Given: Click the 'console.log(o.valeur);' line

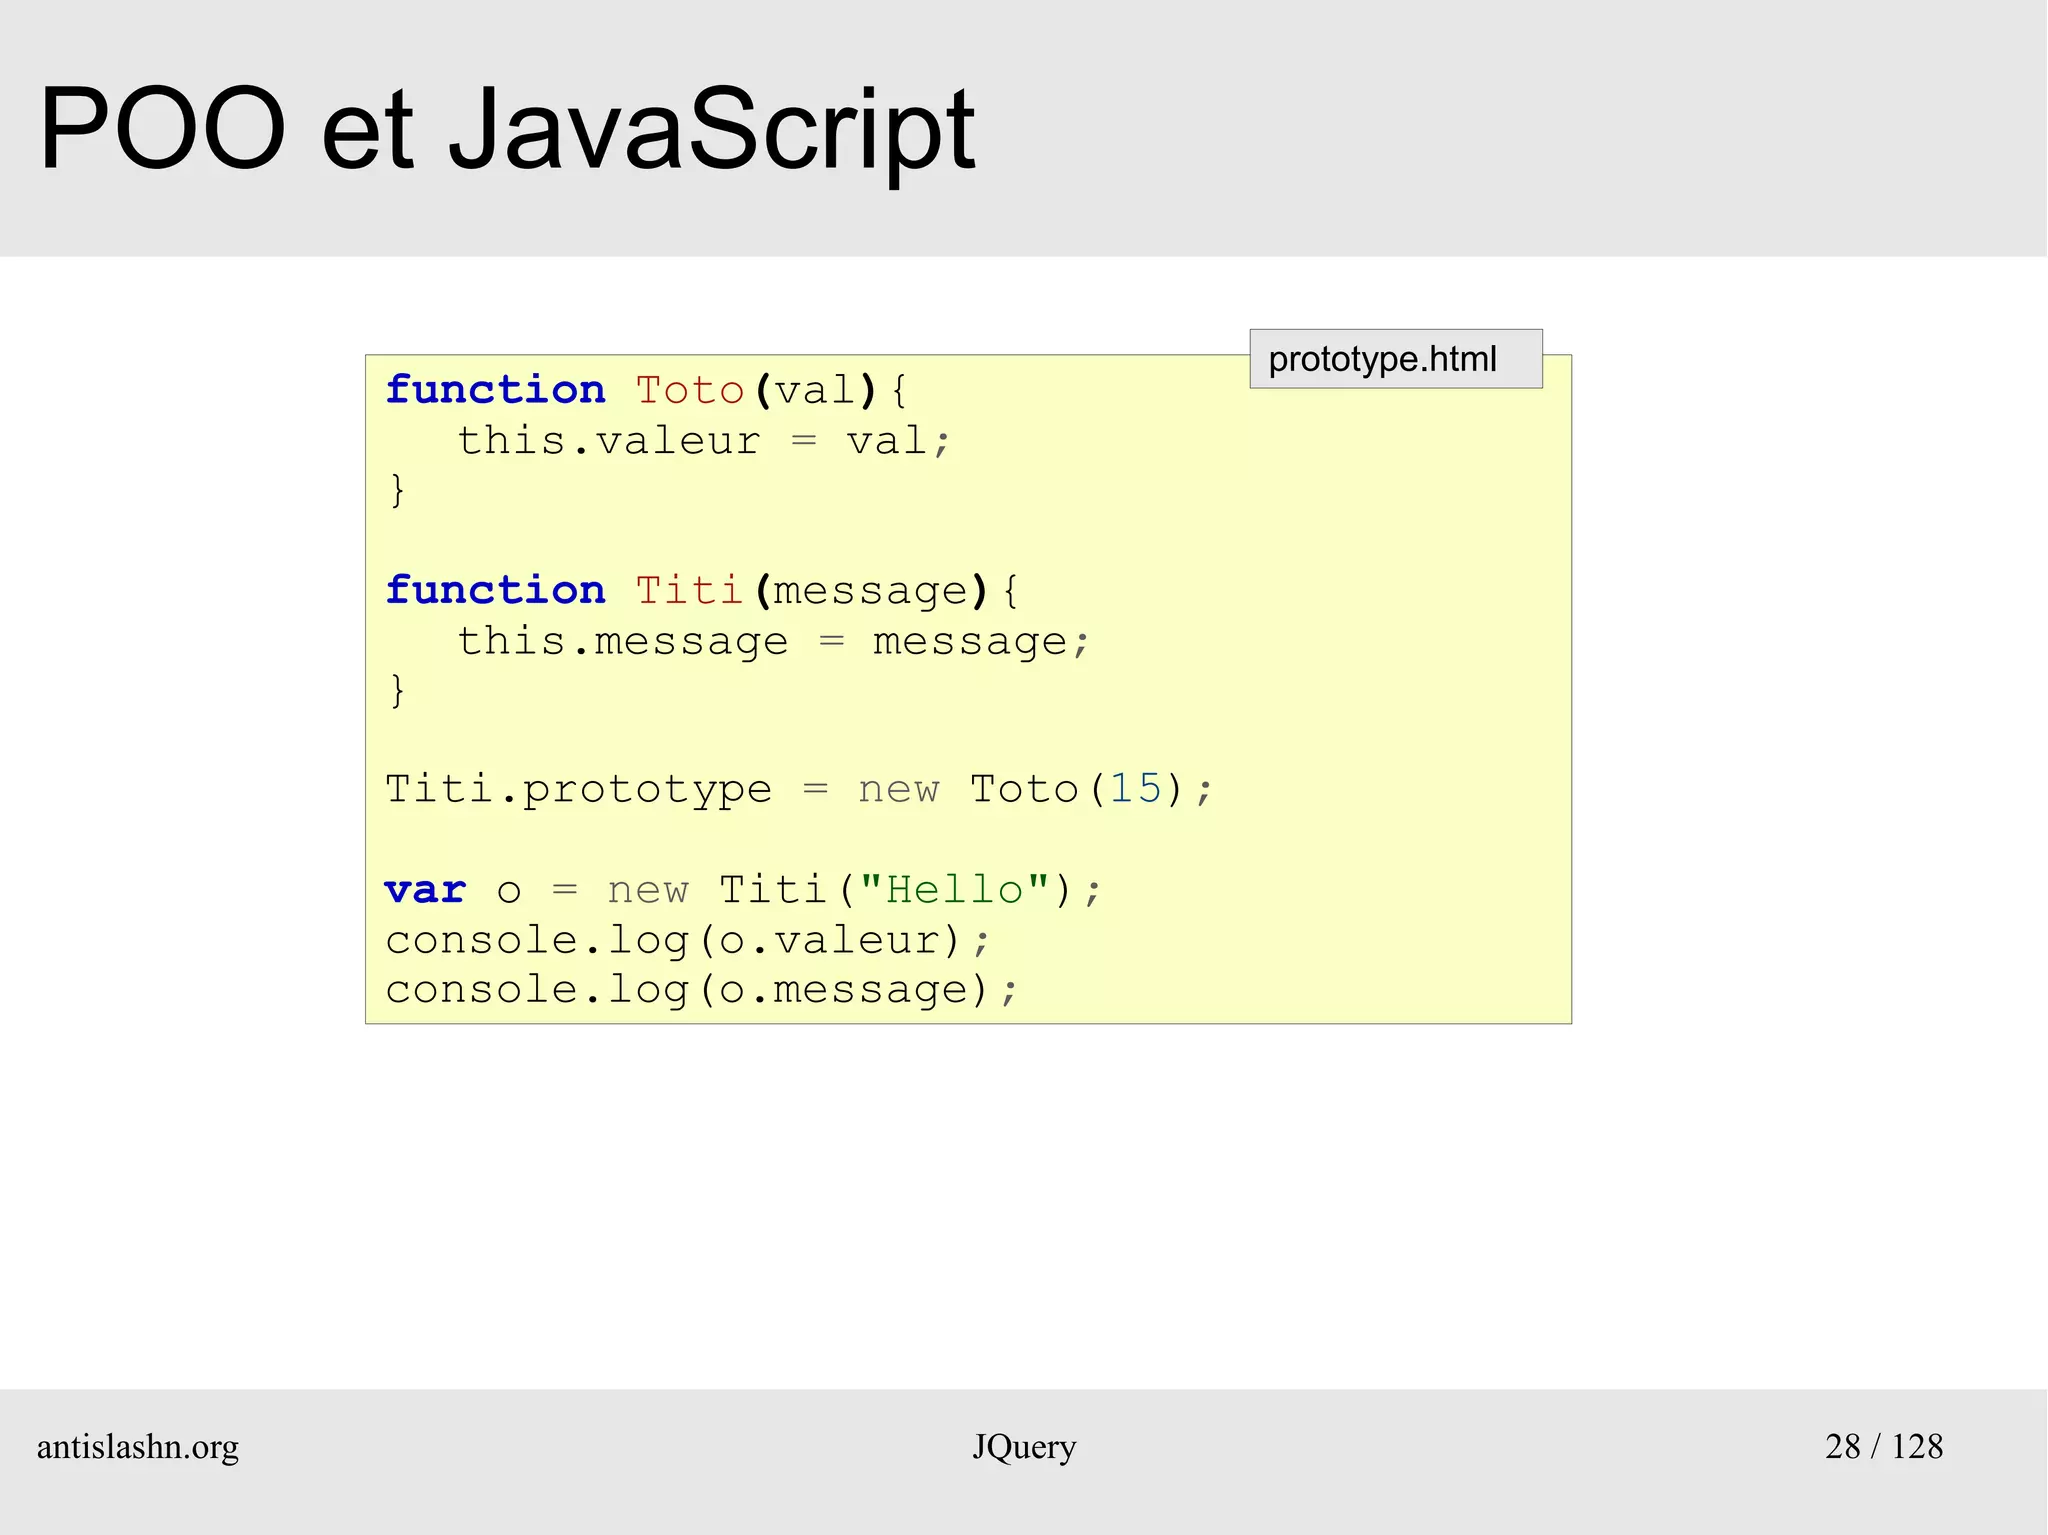Looking at the screenshot, I should click(688, 940).
